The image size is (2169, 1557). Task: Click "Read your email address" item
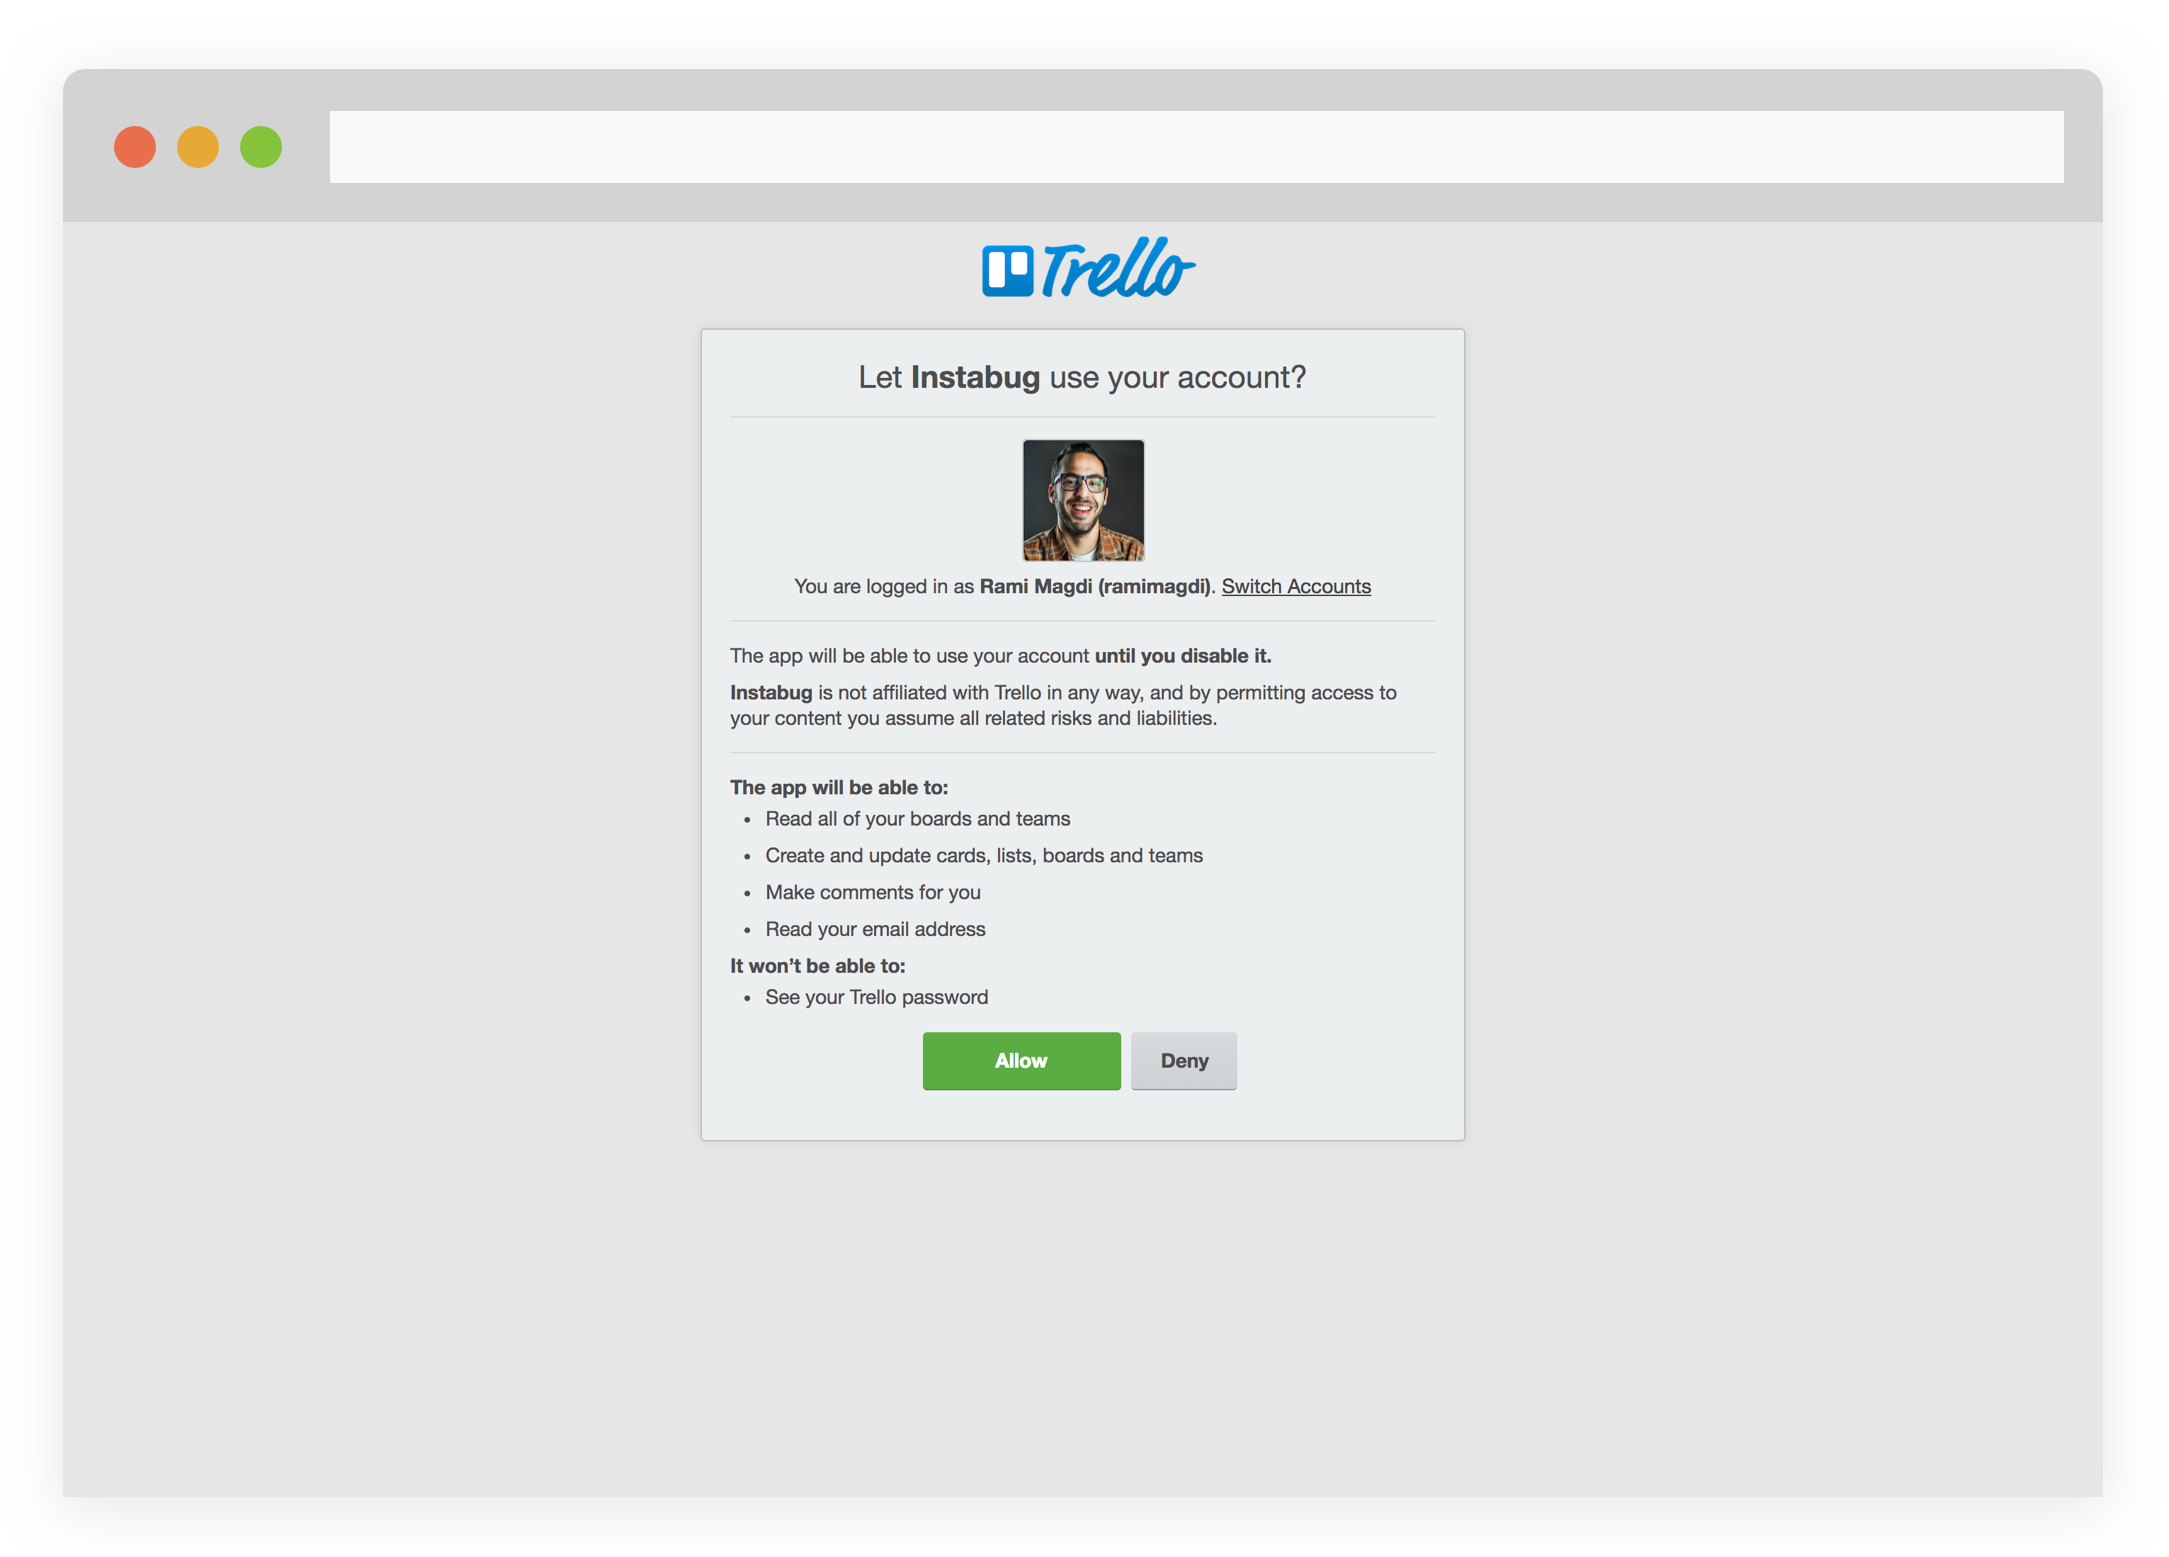click(875, 929)
